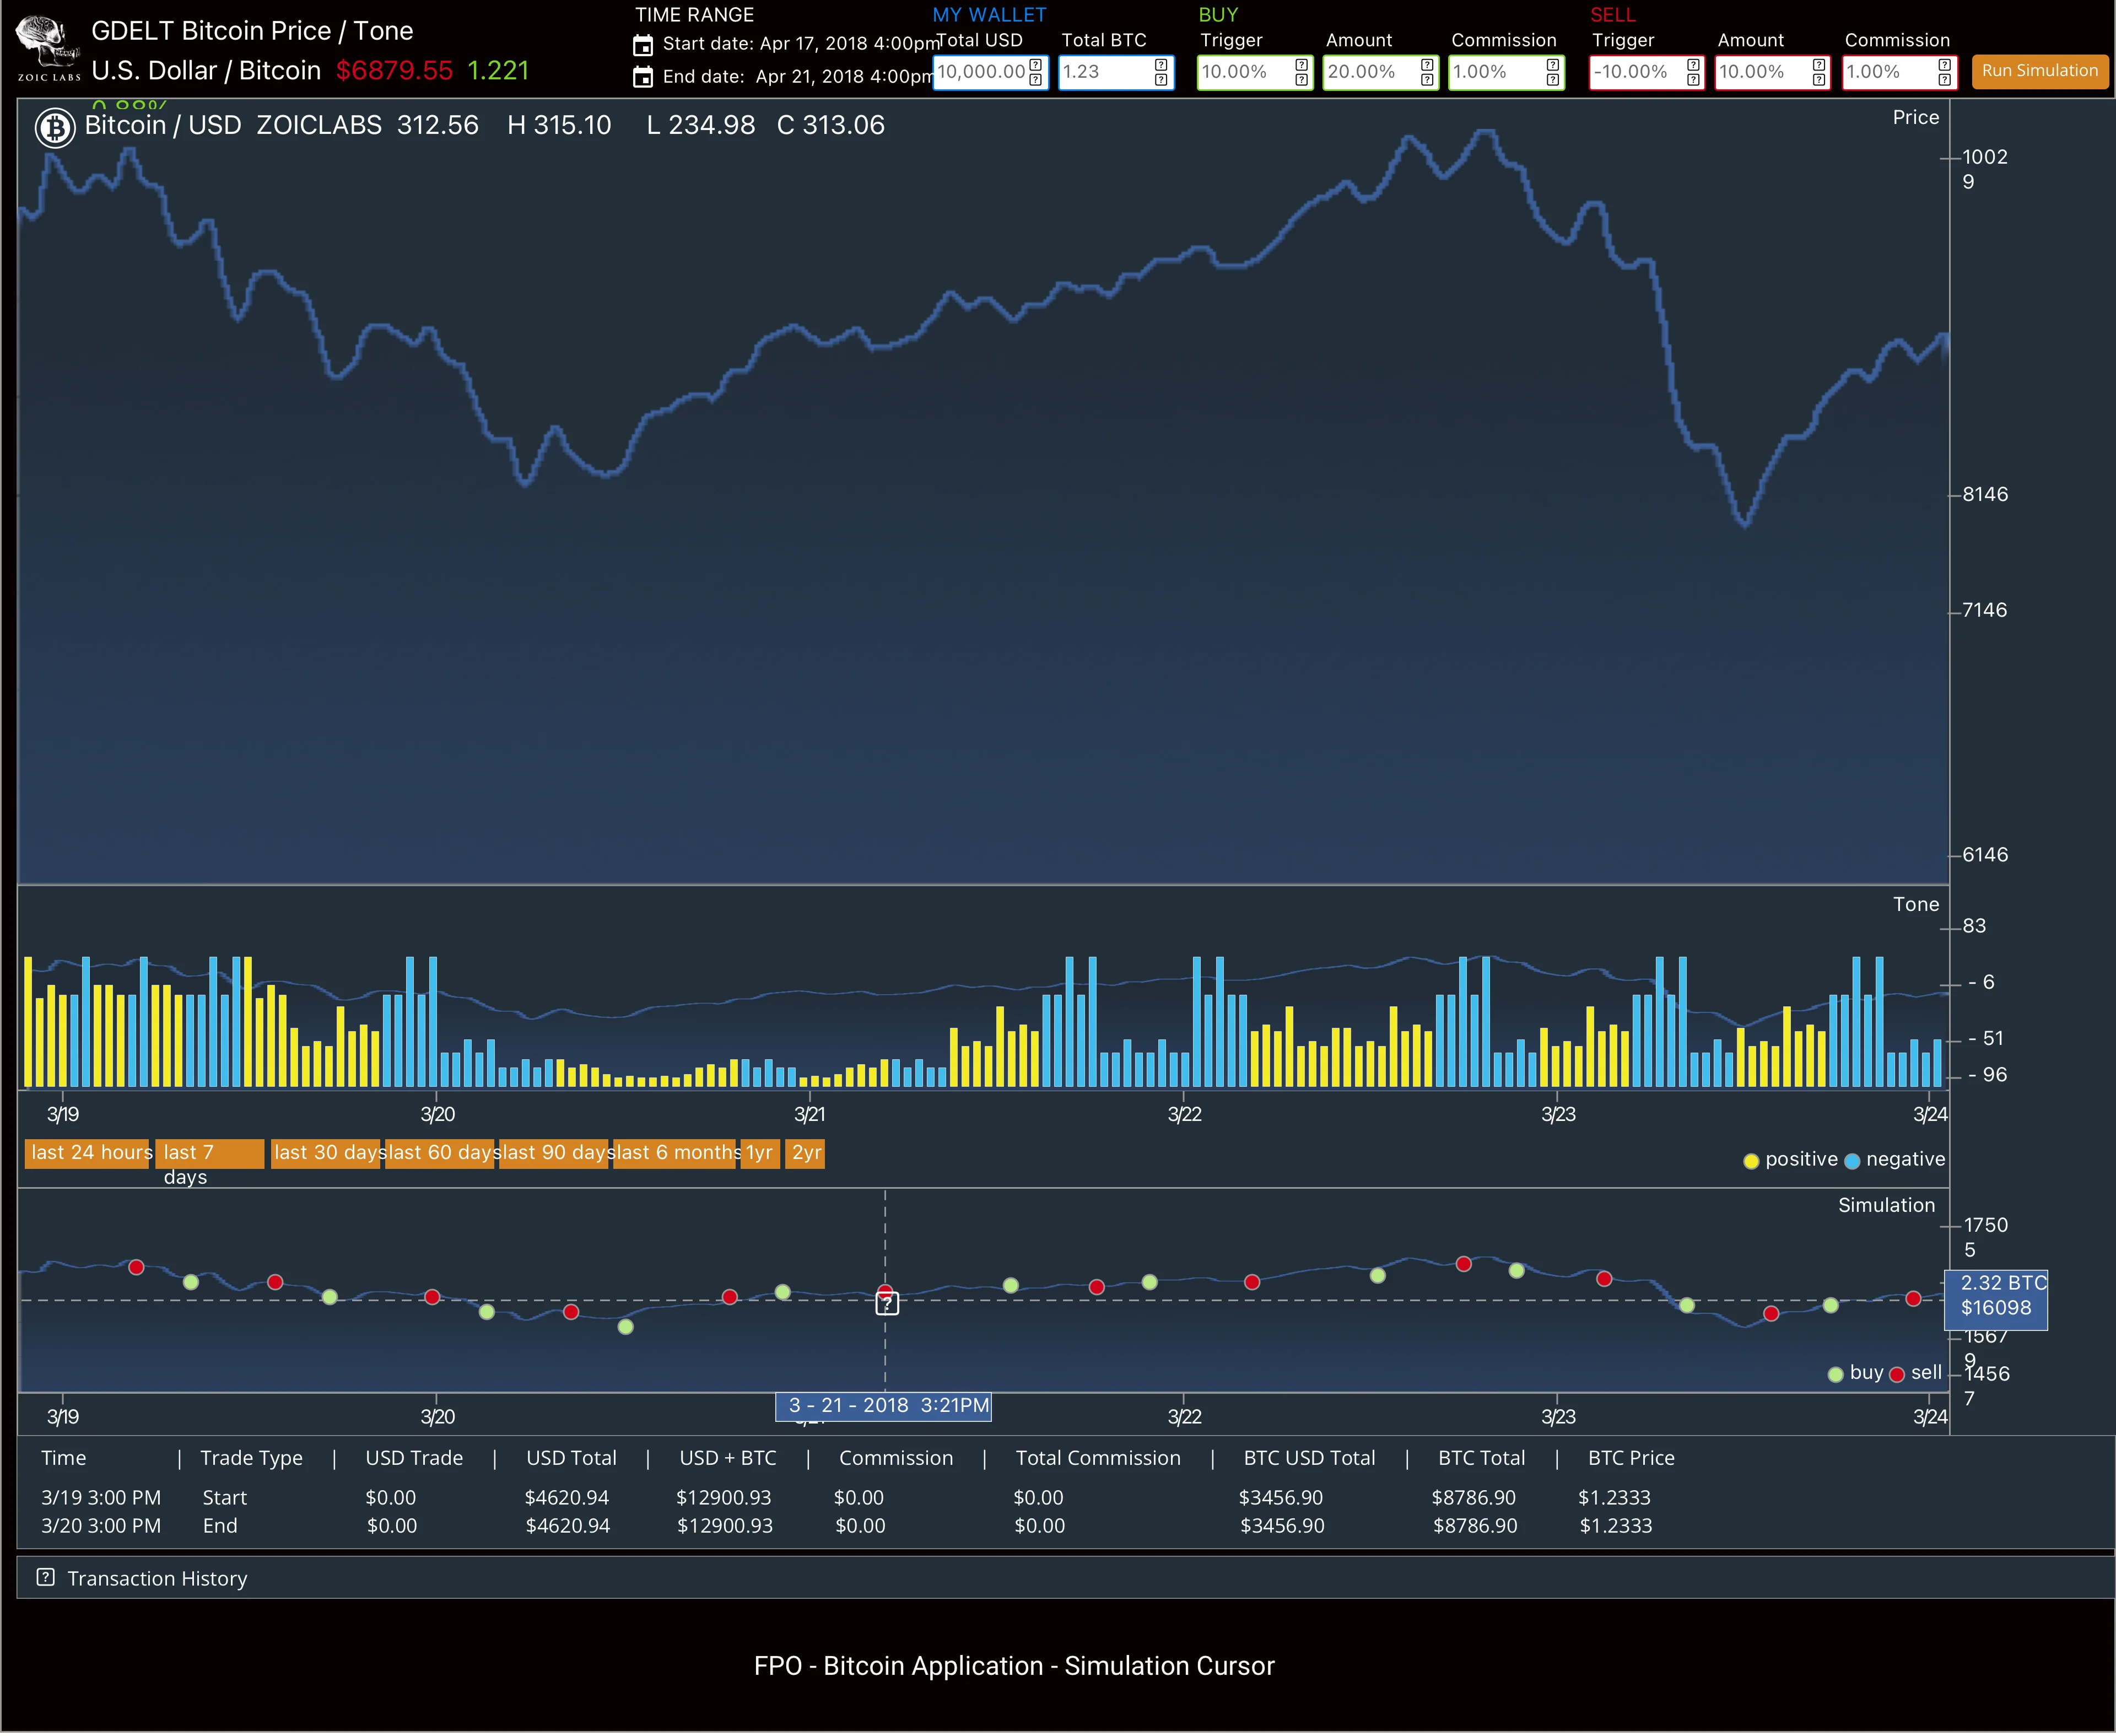Click the USD + BTC column header

tap(727, 1458)
